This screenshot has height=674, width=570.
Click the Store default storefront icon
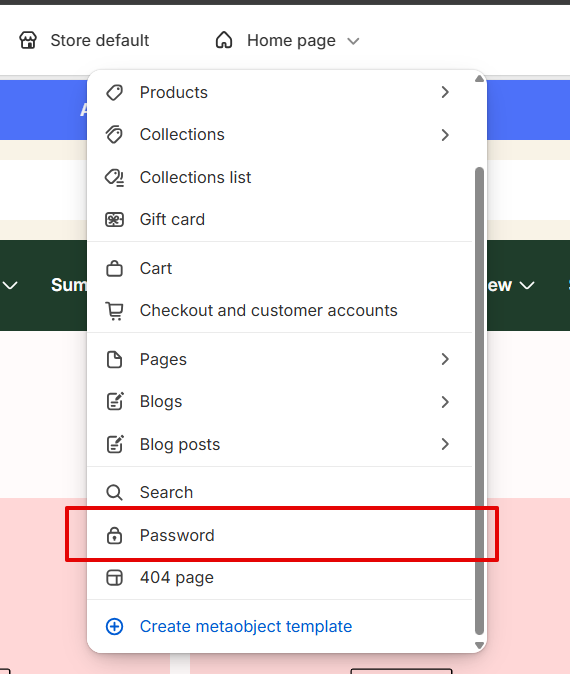point(28,40)
